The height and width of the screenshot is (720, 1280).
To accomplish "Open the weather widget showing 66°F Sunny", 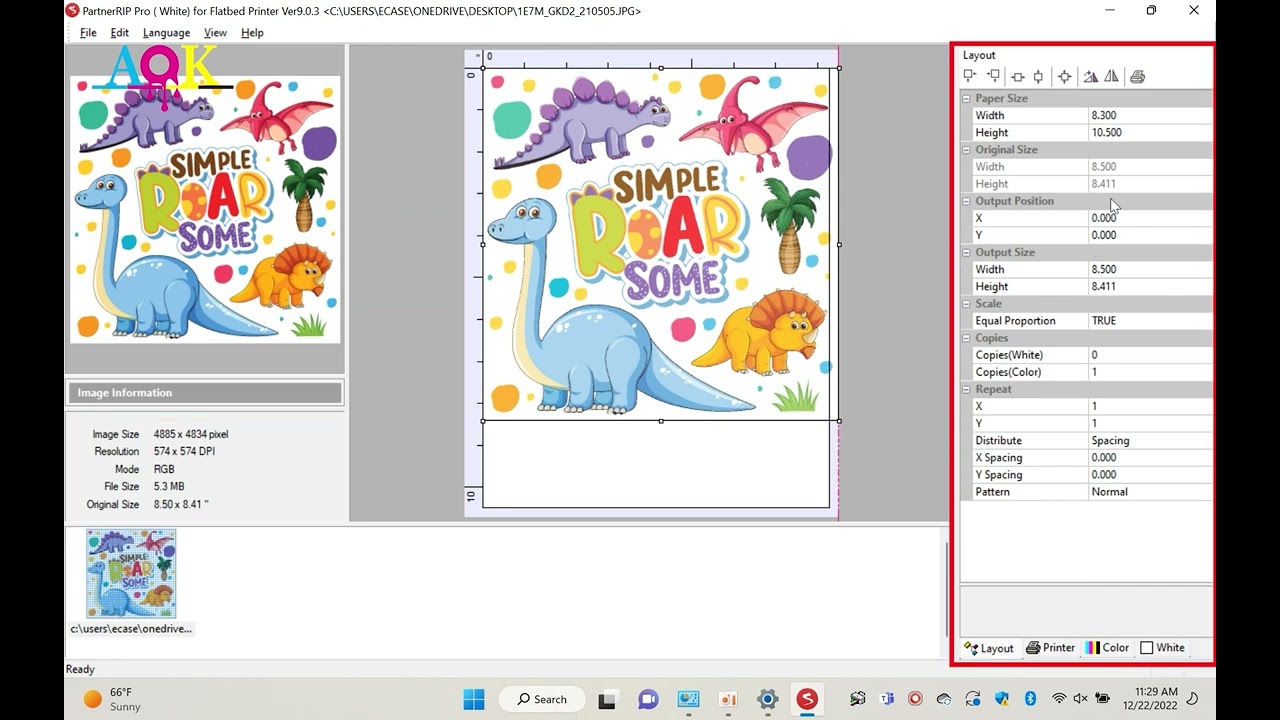I will click(112, 699).
